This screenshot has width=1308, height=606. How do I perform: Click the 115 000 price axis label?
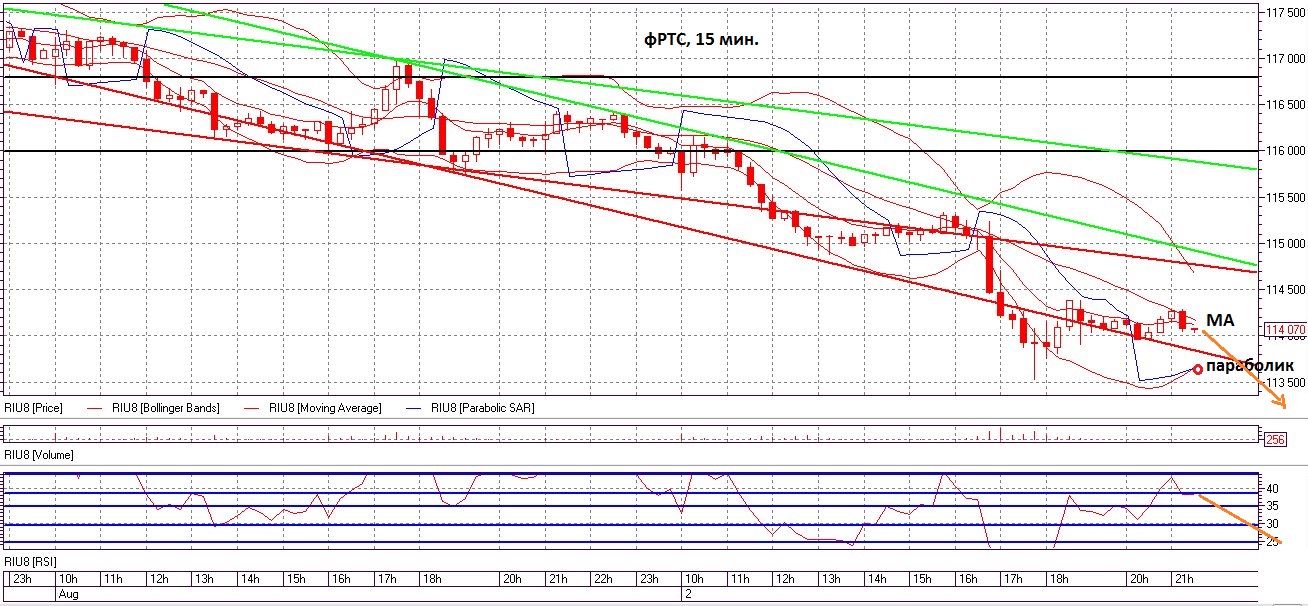[x=1284, y=243]
